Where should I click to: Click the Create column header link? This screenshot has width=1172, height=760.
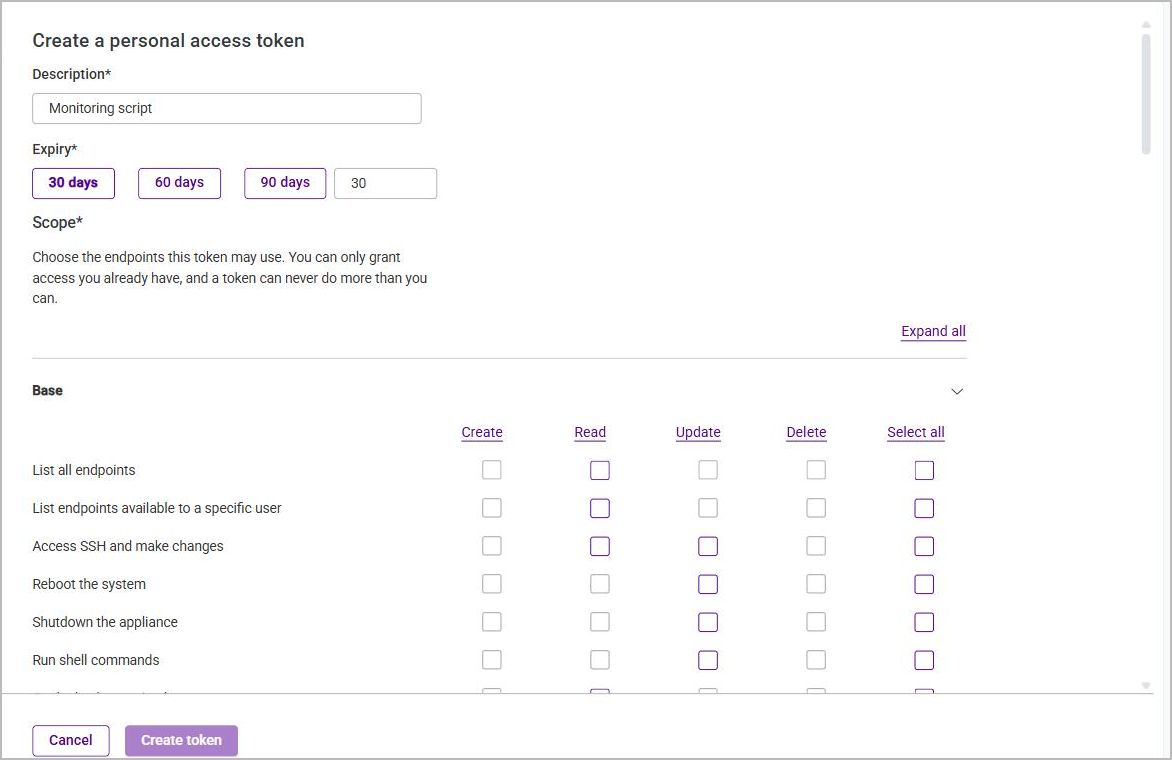coord(482,432)
